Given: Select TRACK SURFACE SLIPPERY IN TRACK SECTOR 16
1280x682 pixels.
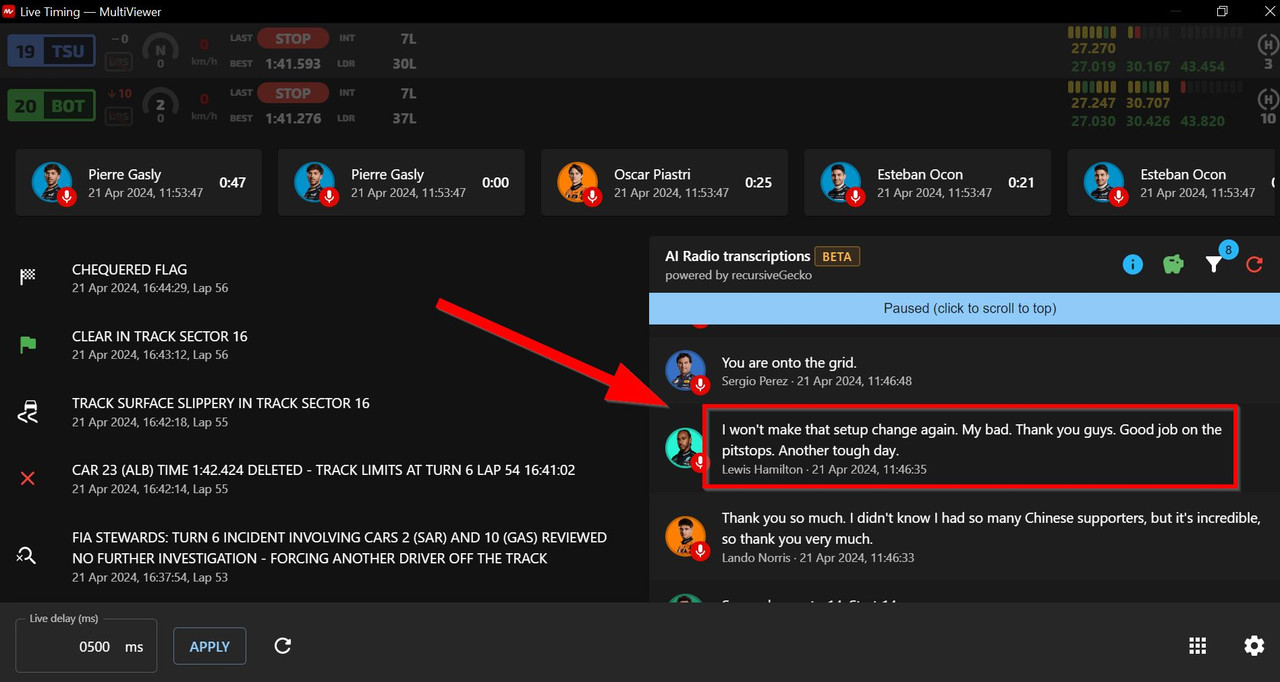Looking at the screenshot, I should point(221,403).
